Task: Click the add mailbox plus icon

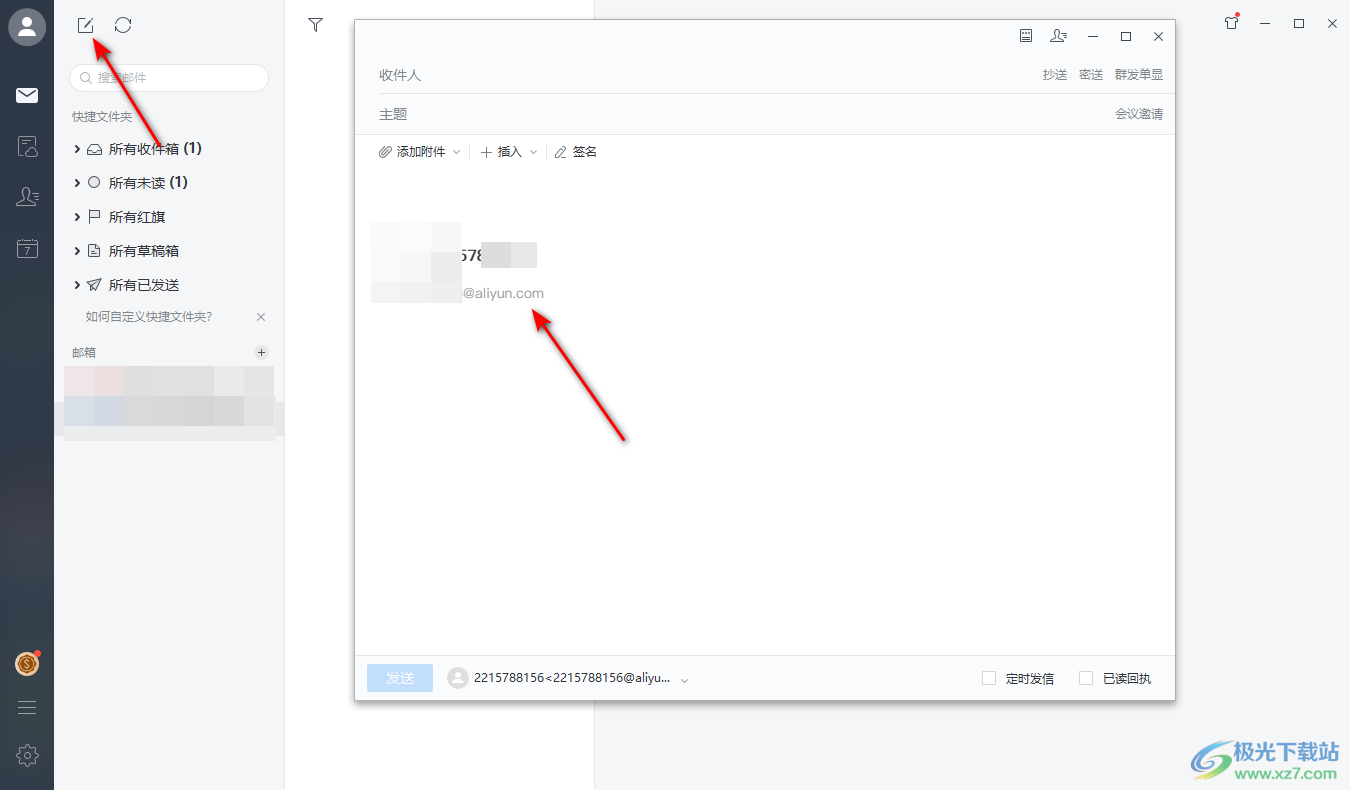Action: coord(261,352)
